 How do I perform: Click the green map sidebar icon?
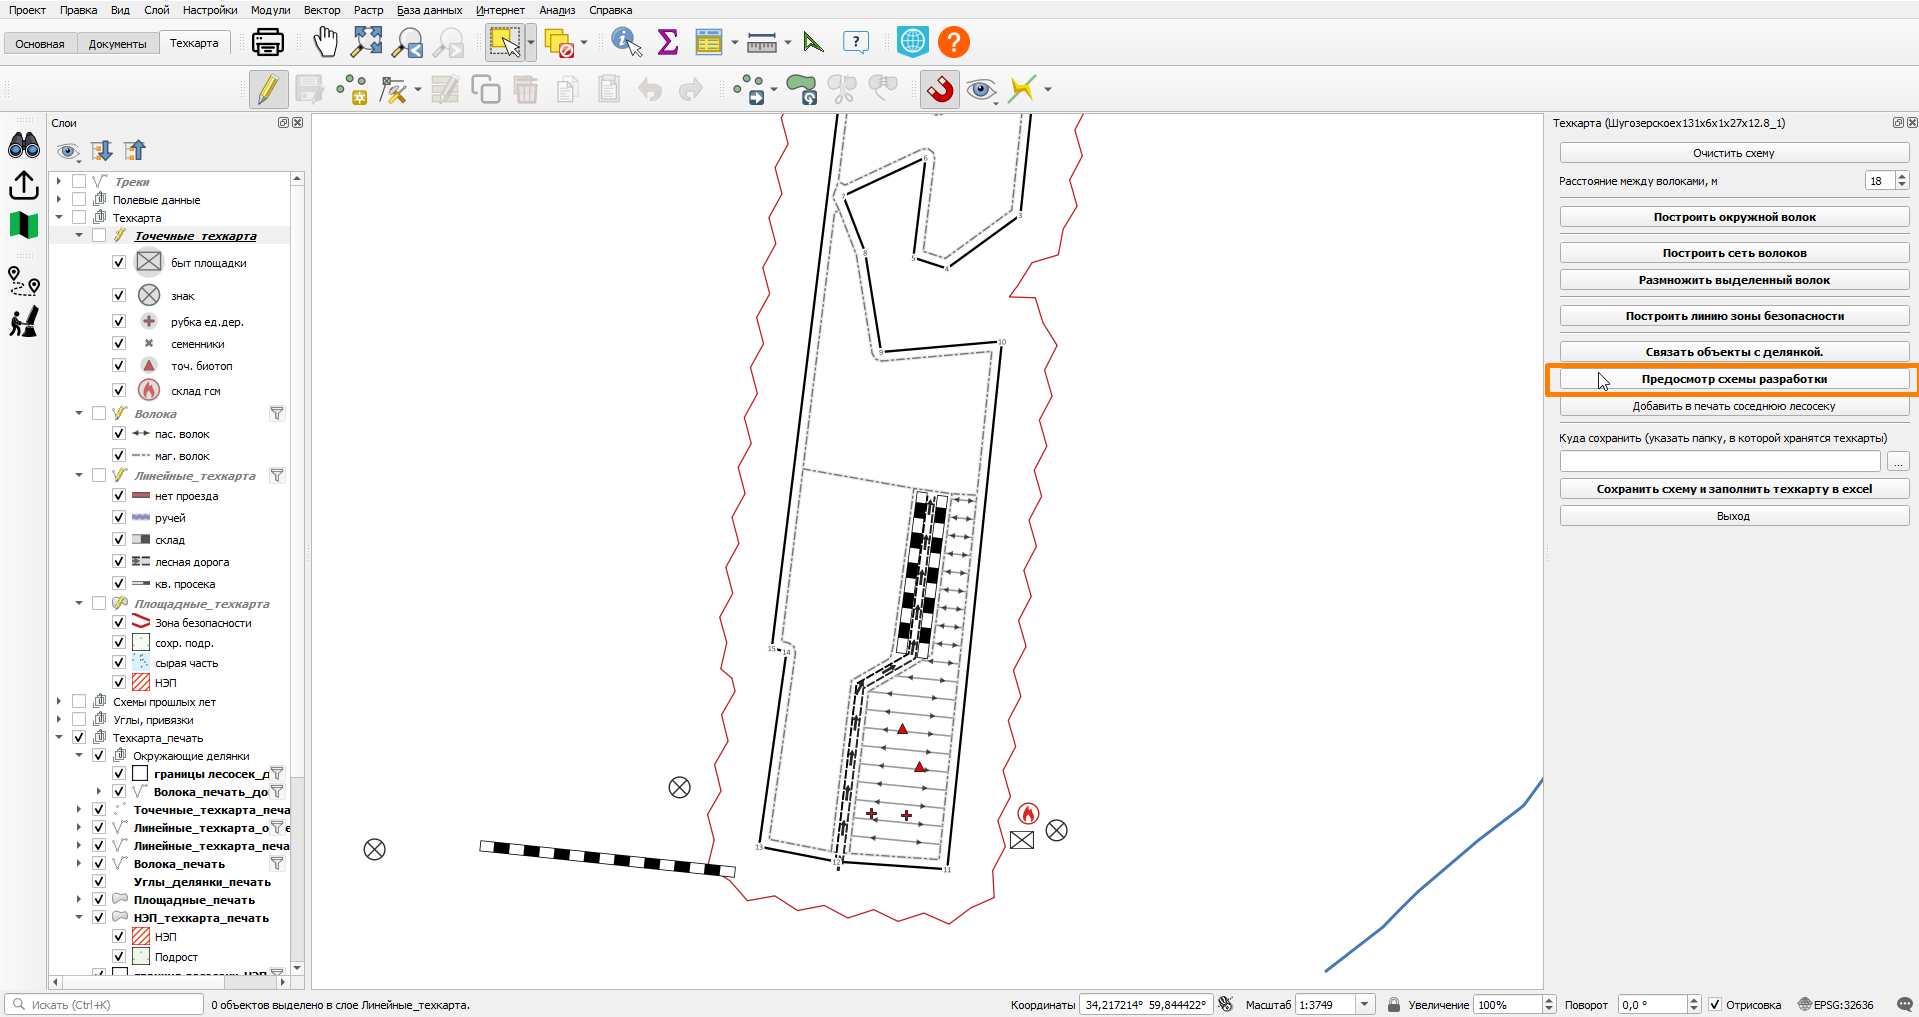(24, 225)
